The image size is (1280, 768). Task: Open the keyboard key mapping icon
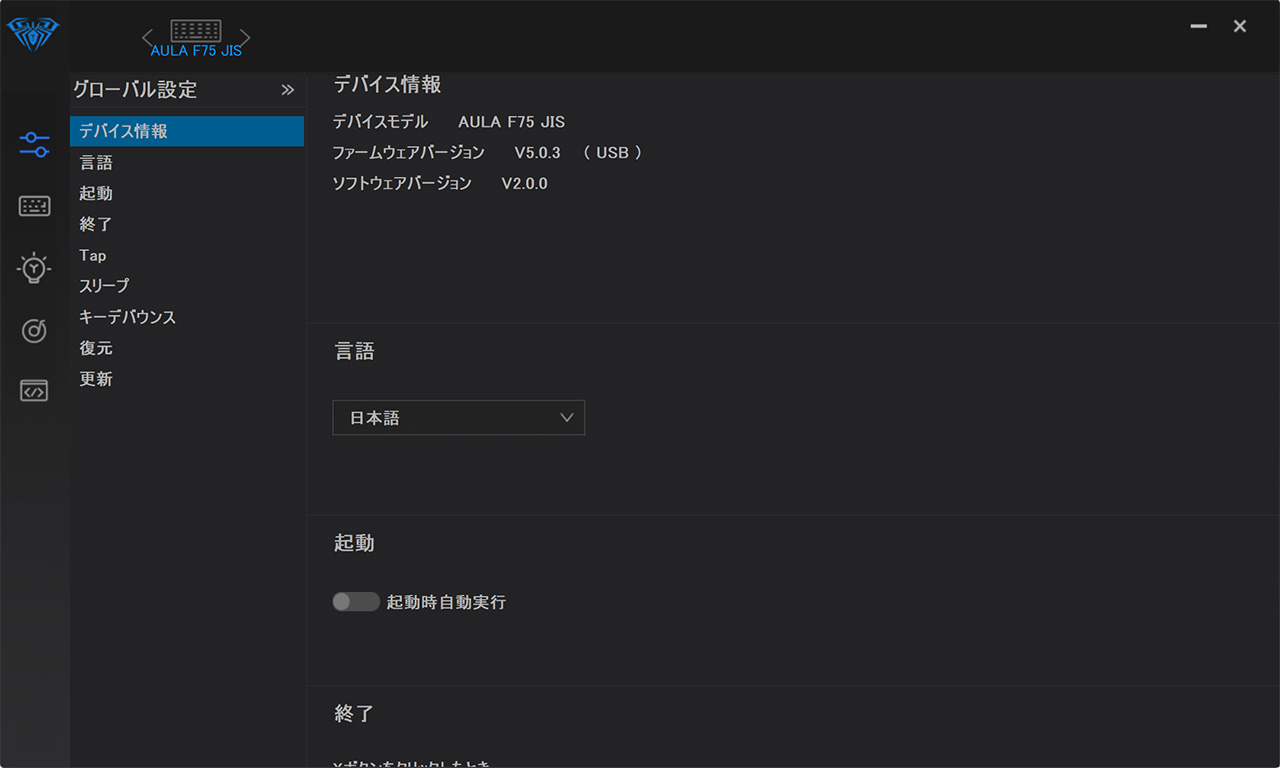[34, 206]
